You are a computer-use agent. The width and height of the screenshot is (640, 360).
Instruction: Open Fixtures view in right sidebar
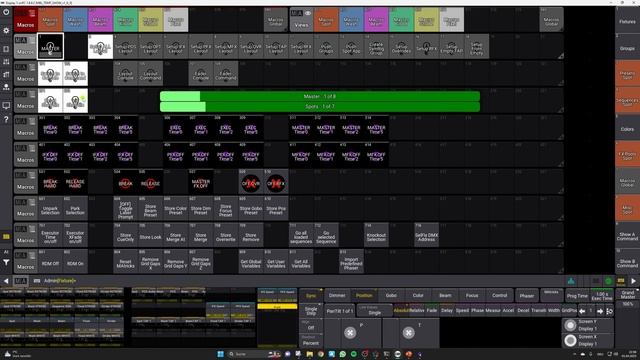[x=627, y=20]
